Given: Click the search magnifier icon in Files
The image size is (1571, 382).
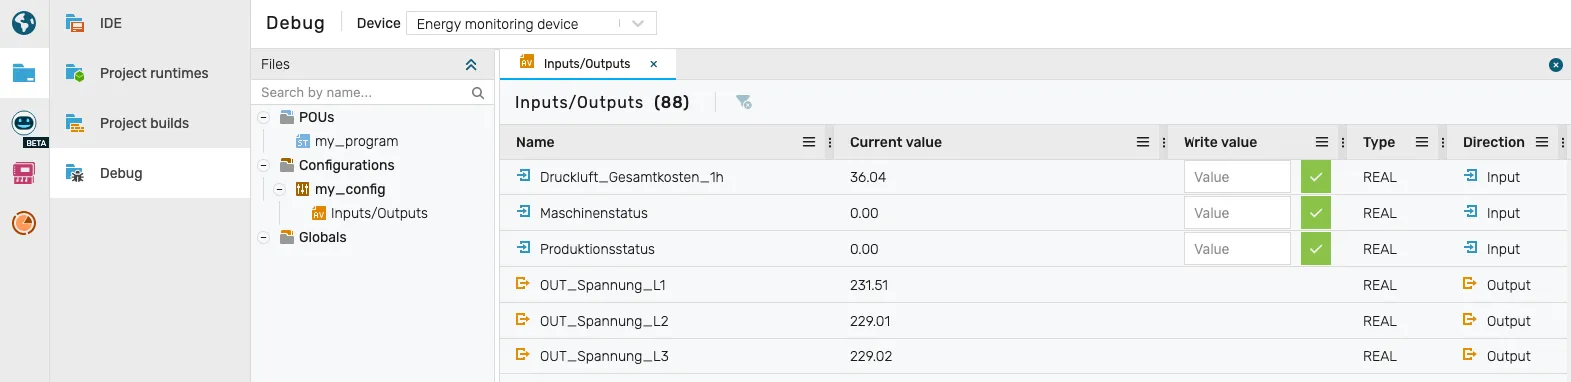Looking at the screenshot, I should (478, 92).
